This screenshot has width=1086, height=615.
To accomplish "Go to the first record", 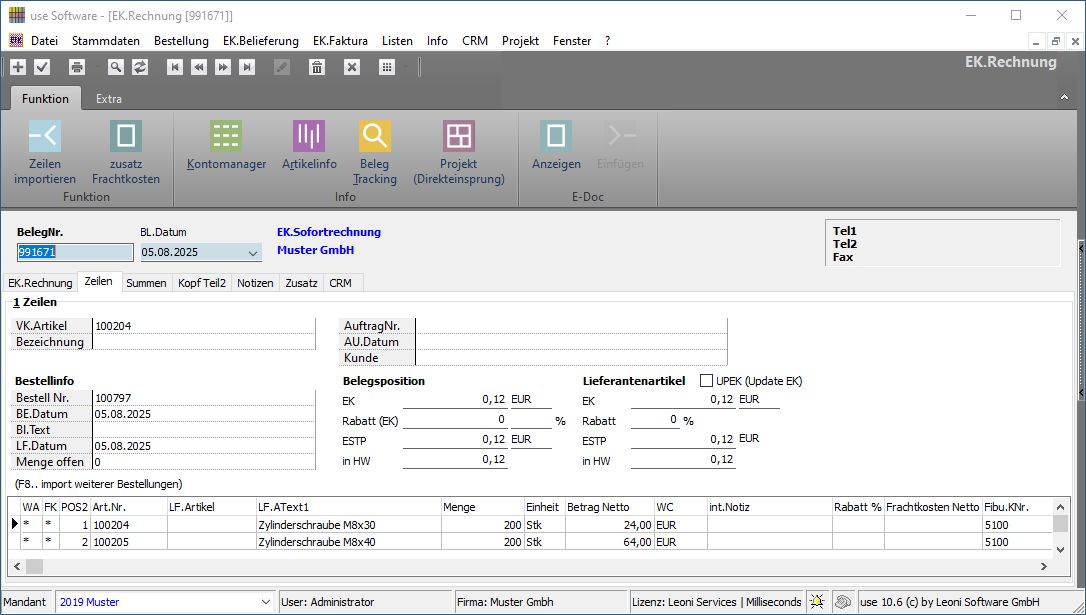I will [x=175, y=67].
